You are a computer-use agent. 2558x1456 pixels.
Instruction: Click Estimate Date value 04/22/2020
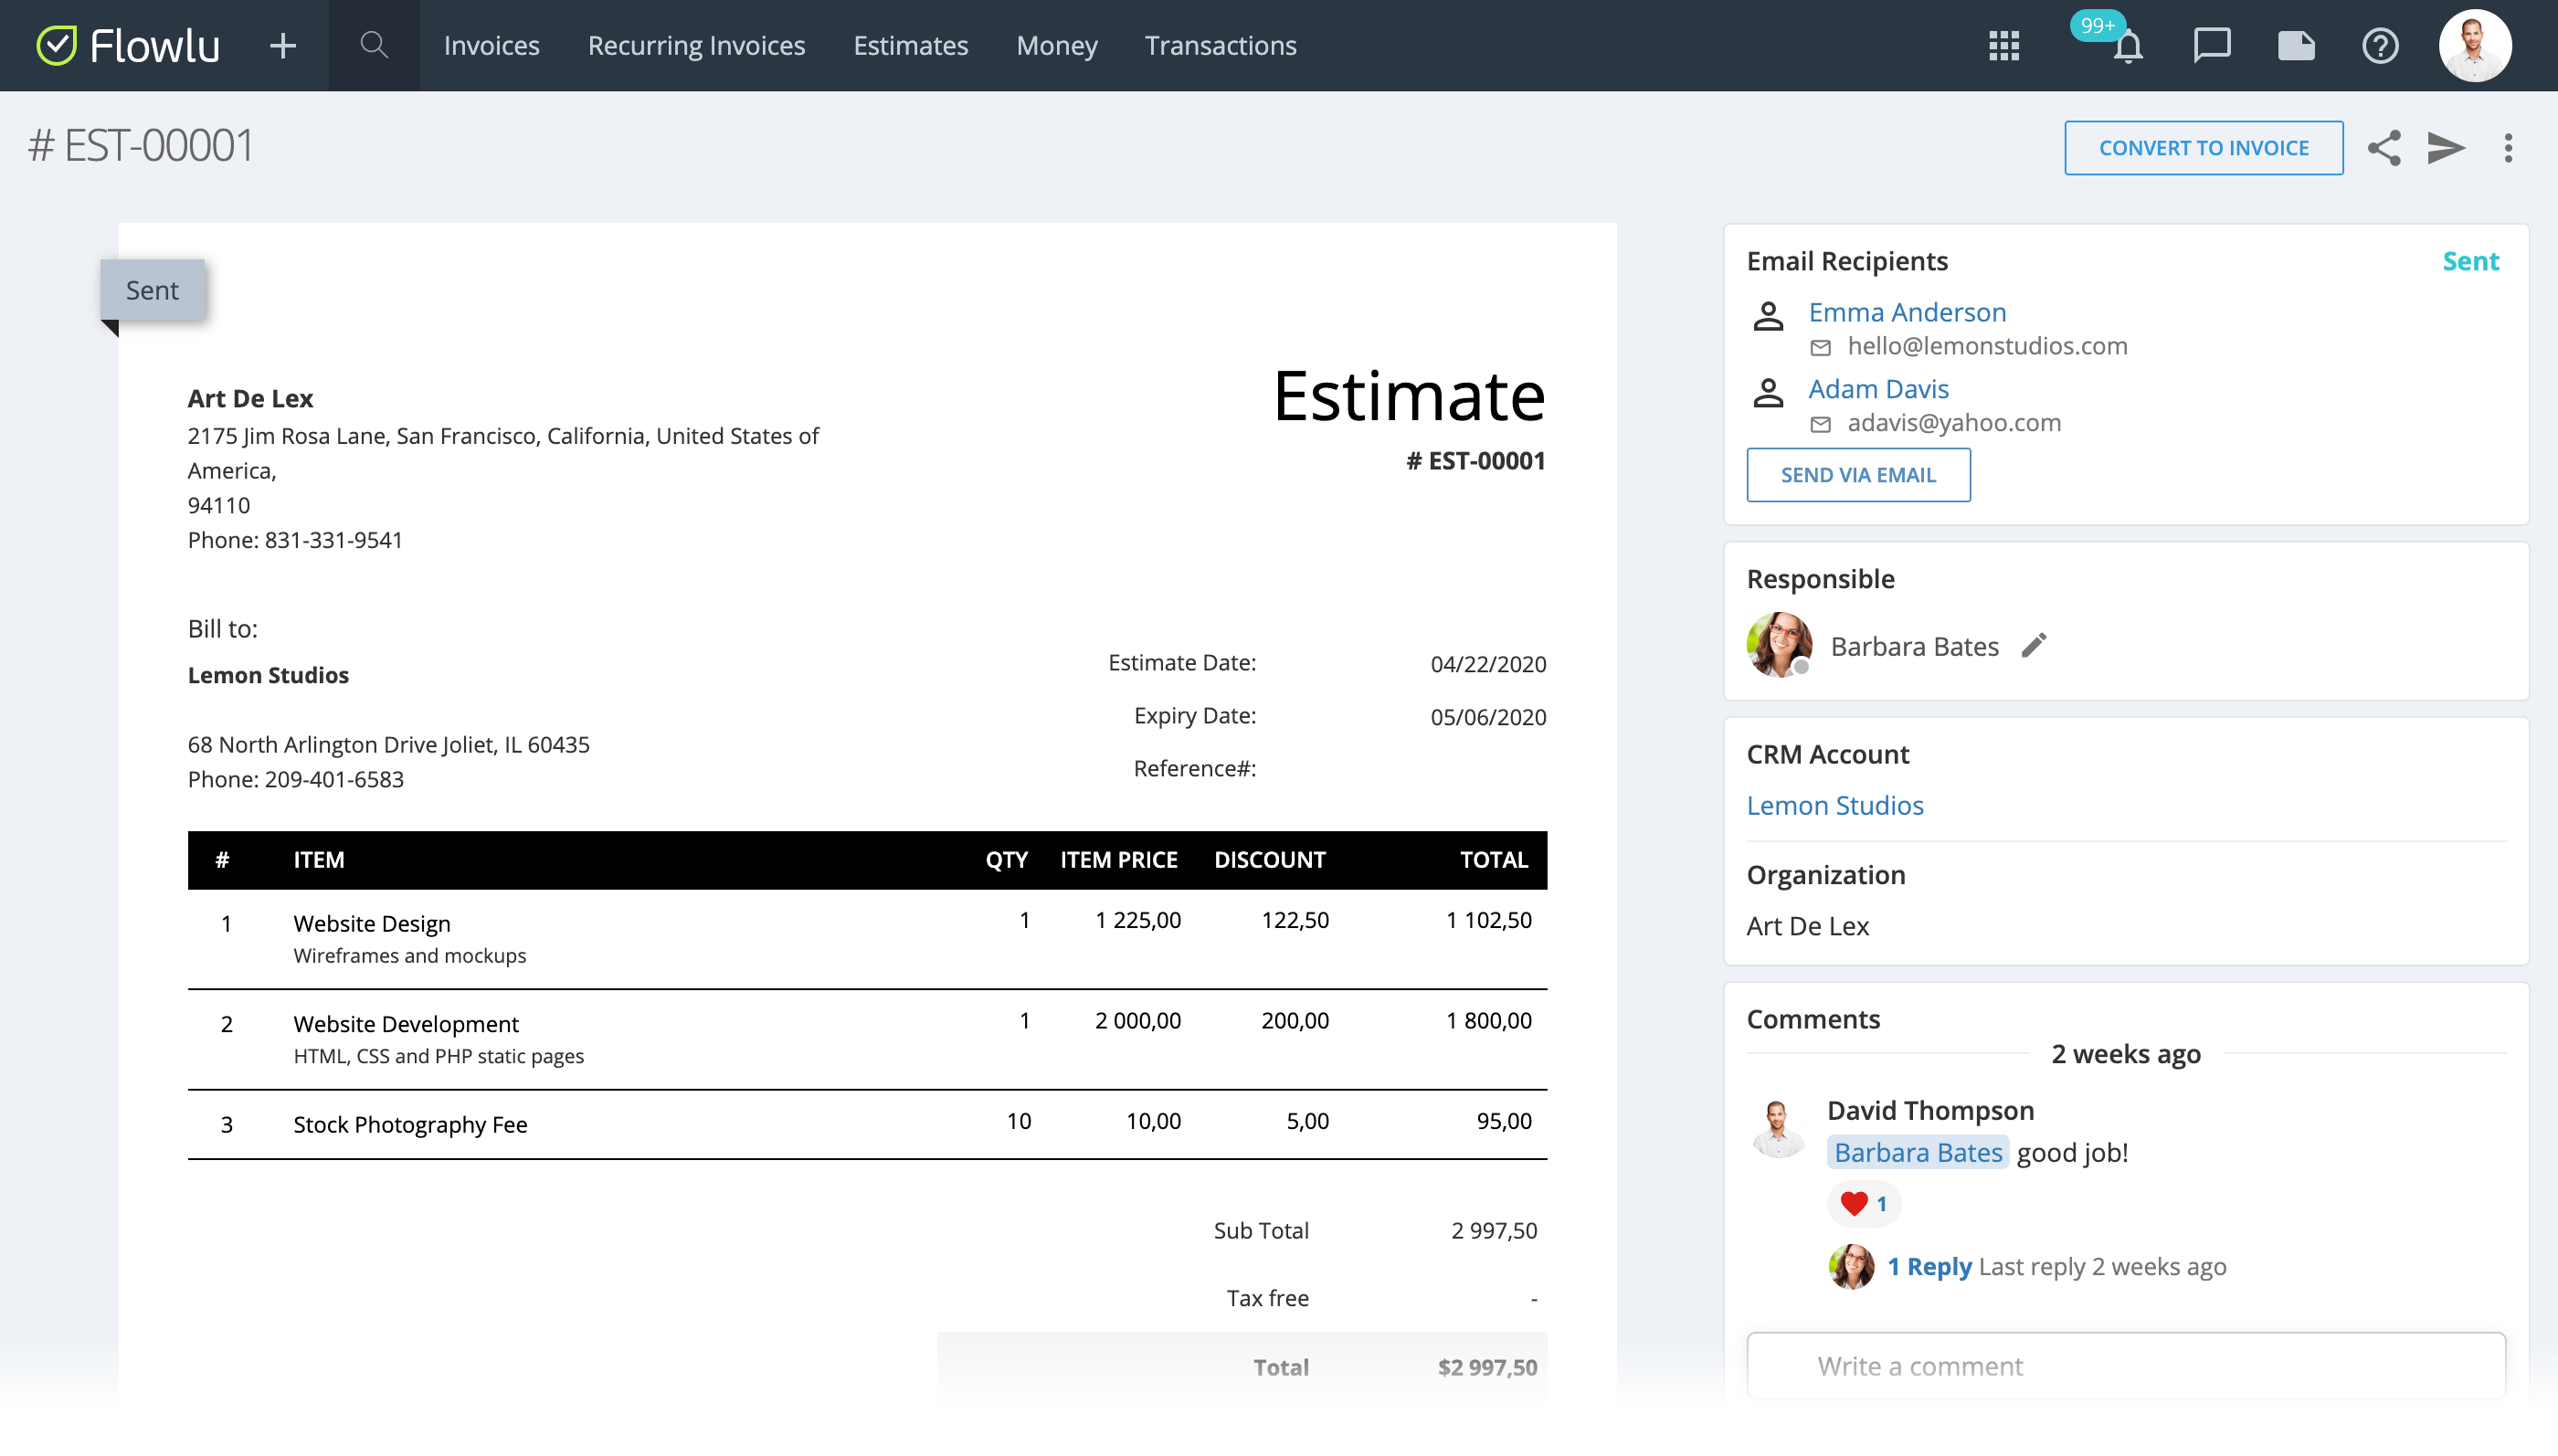click(1488, 664)
